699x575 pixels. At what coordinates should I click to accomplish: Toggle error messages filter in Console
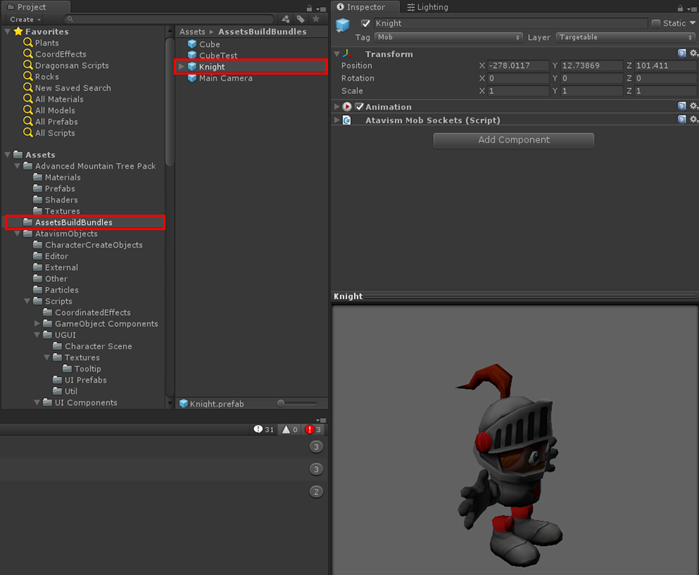(314, 429)
